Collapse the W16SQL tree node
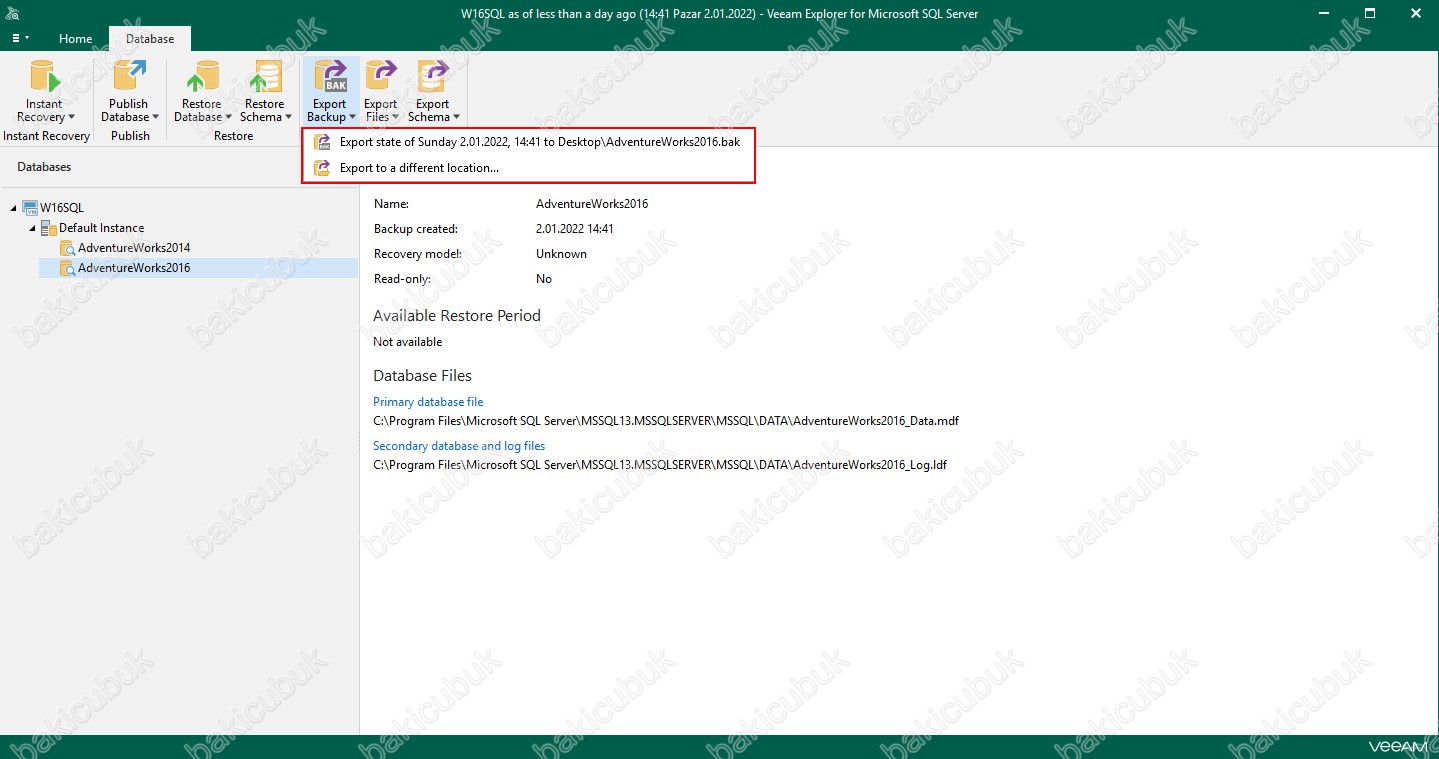 point(13,208)
